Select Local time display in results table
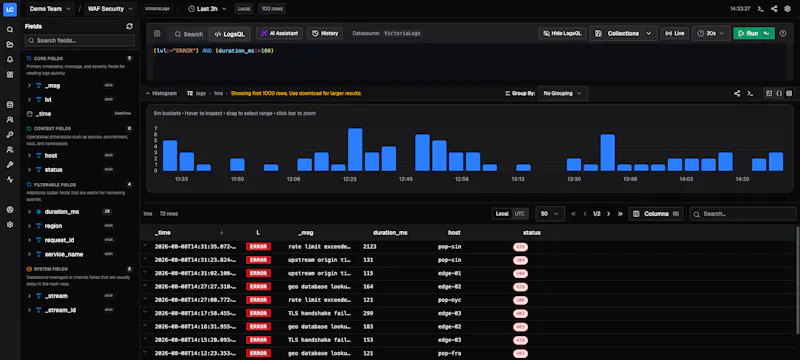Screen dimensions: 800x360 (x=502, y=214)
